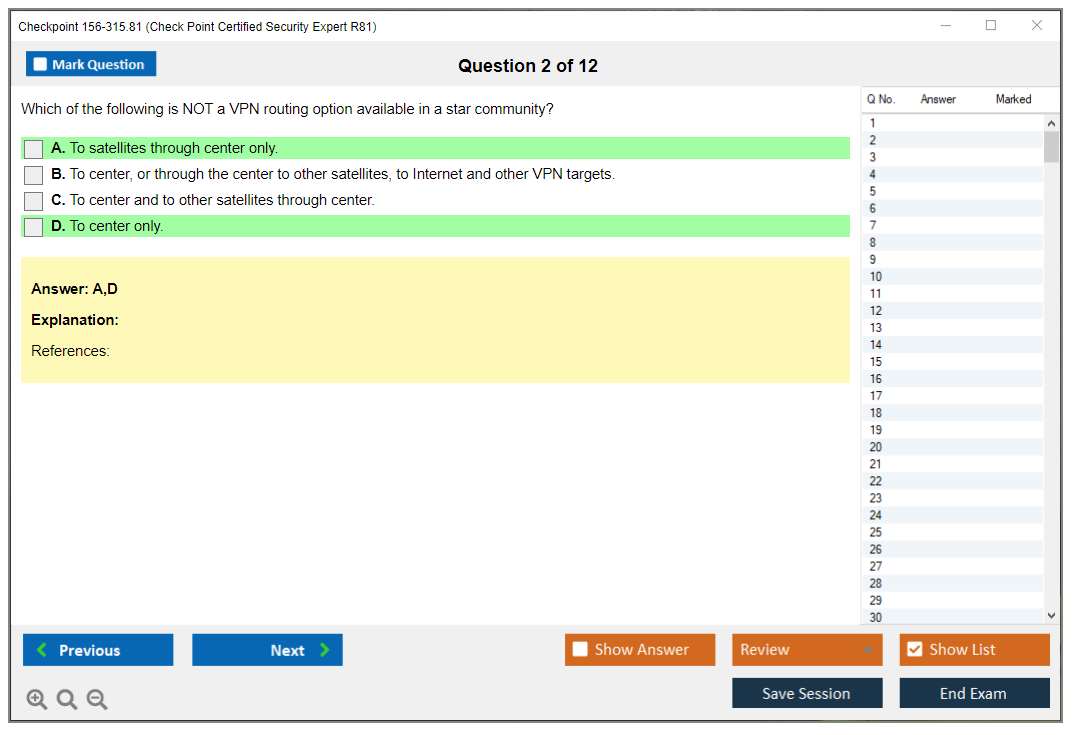Toggle the Show Answer checkbox
1075x735 pixels.
tap(580, 650)
